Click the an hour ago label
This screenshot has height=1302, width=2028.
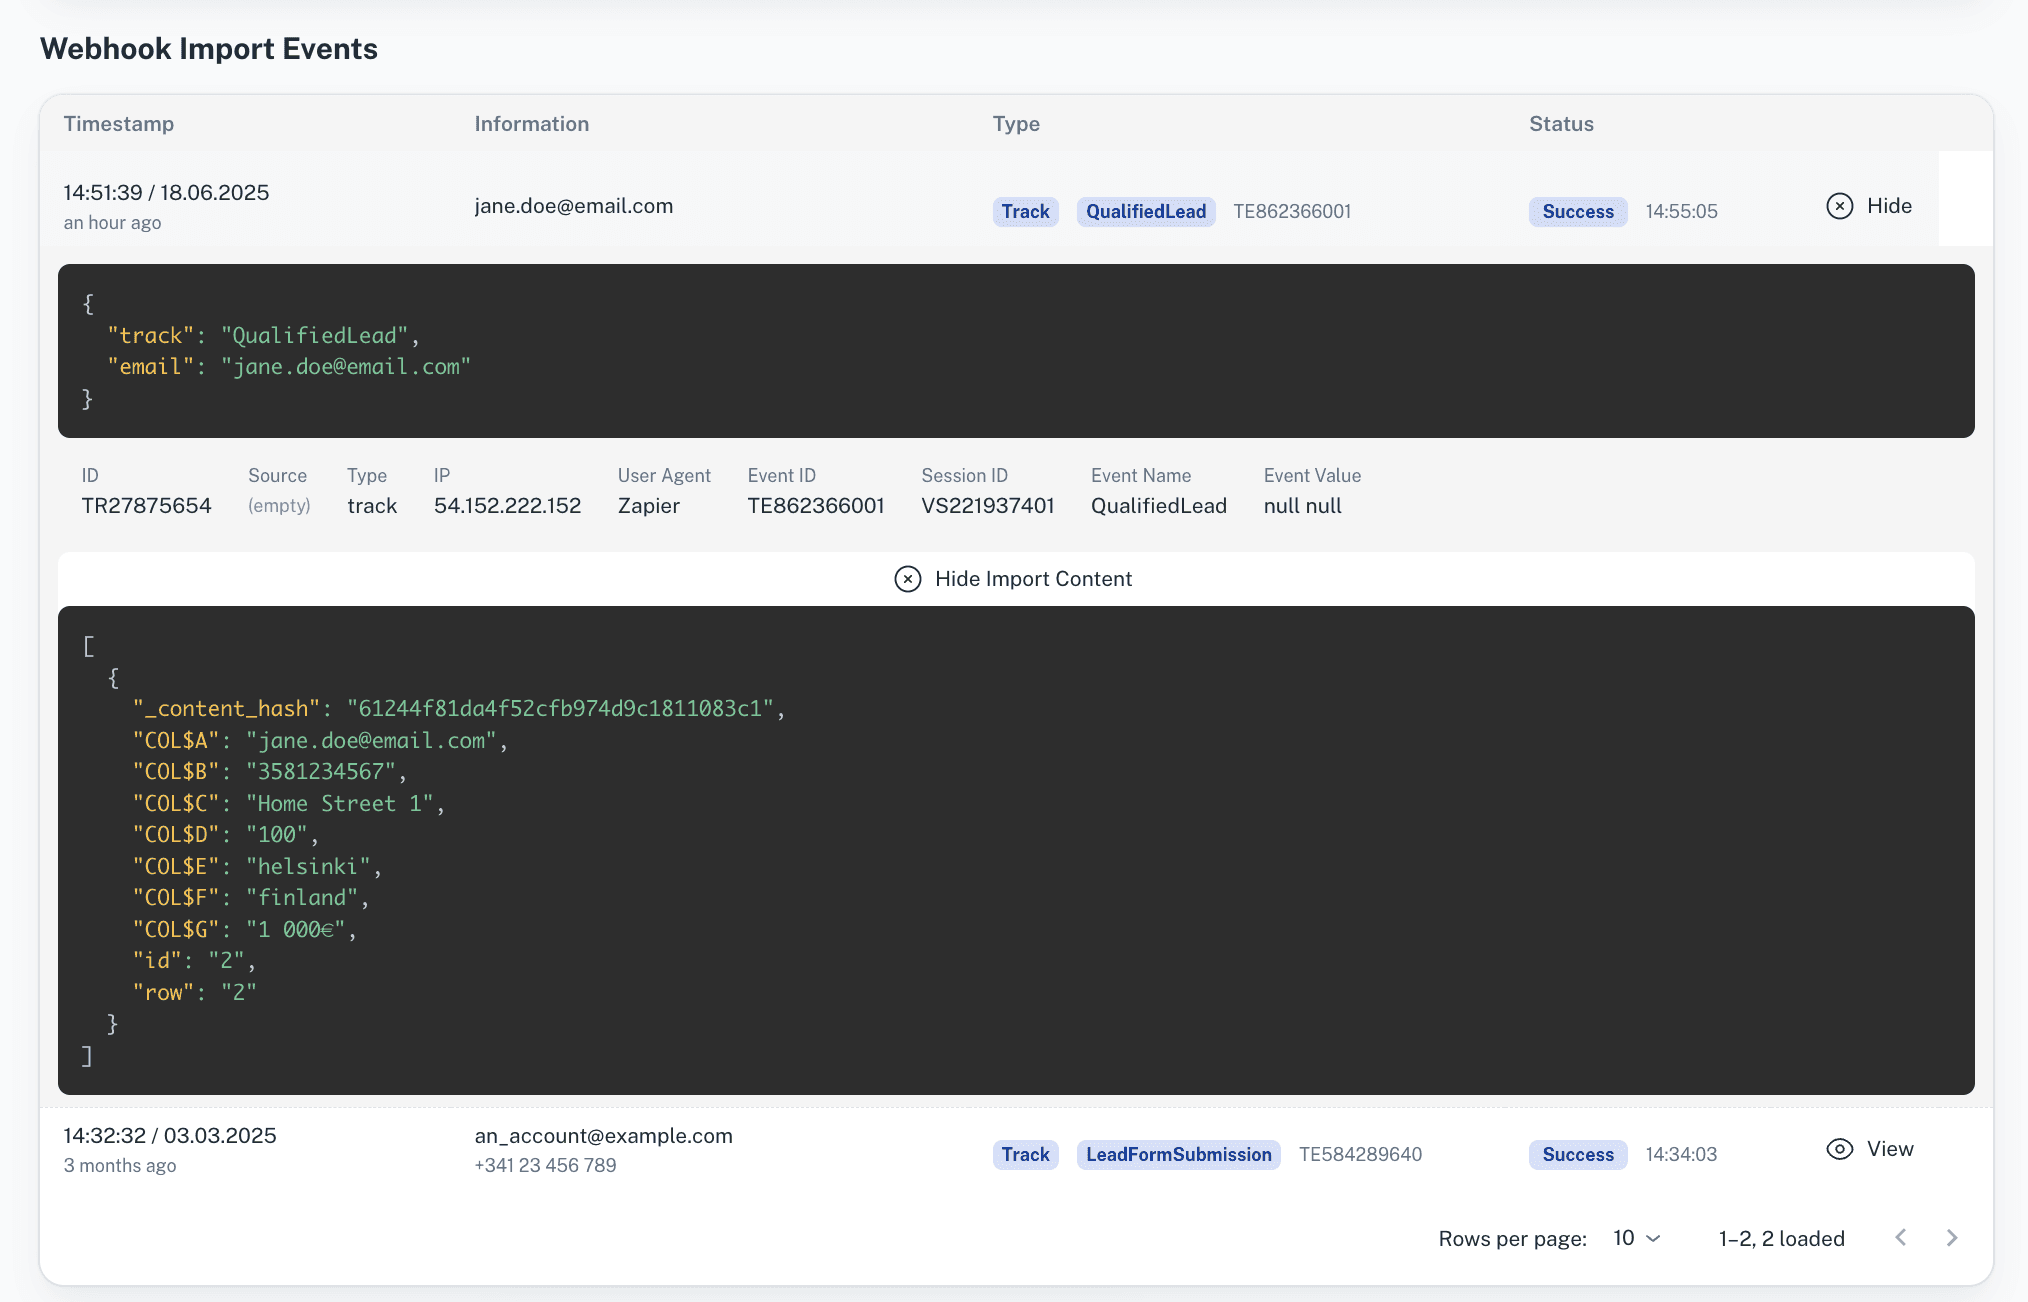tap(113, 222)
